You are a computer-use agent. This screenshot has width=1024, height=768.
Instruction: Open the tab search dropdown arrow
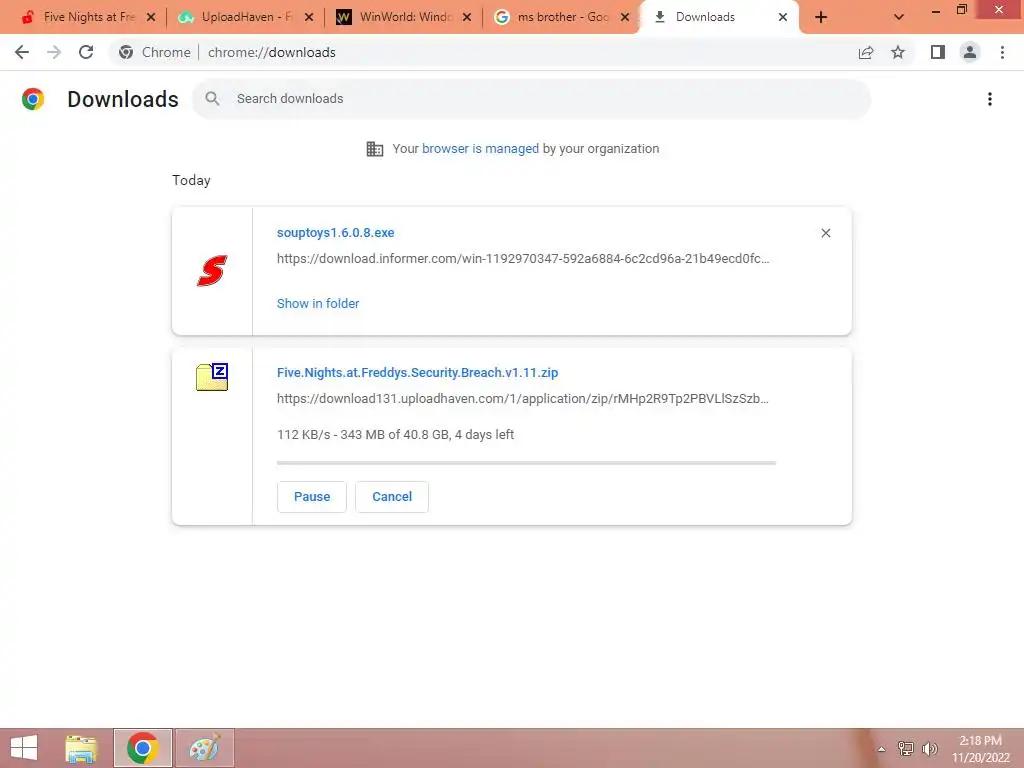(899, 17)
